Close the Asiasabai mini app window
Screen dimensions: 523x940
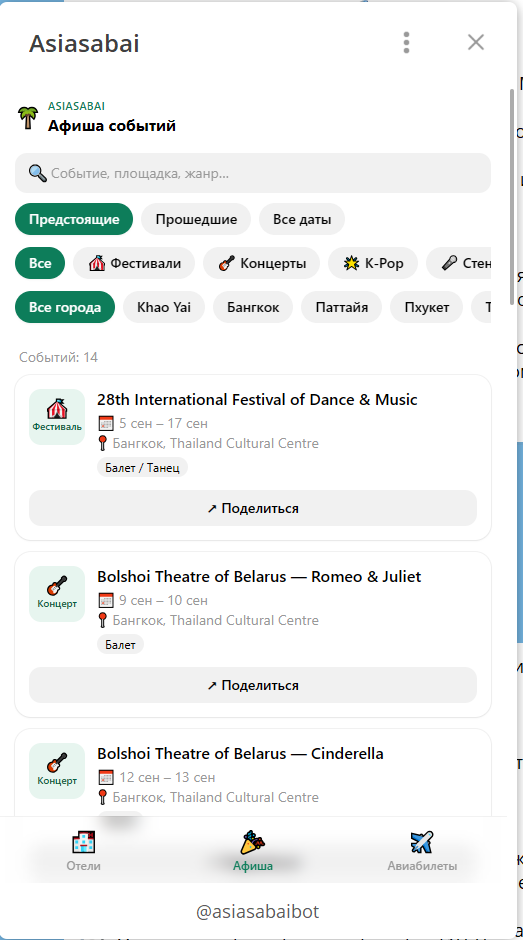476,43
